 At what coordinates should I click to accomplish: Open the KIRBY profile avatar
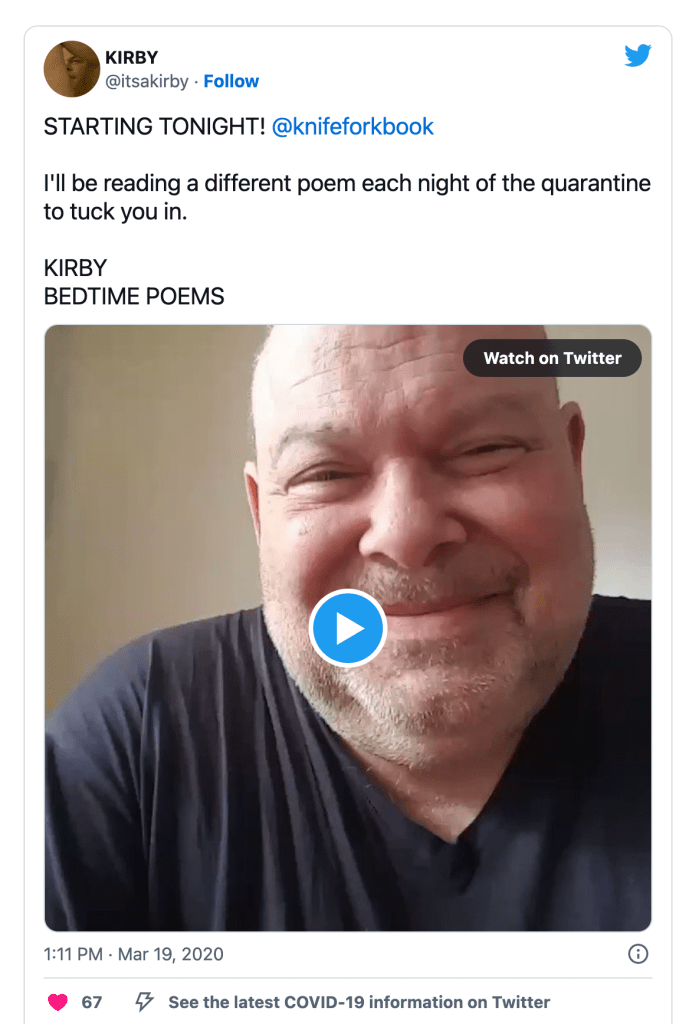click(x=71, y=69)
